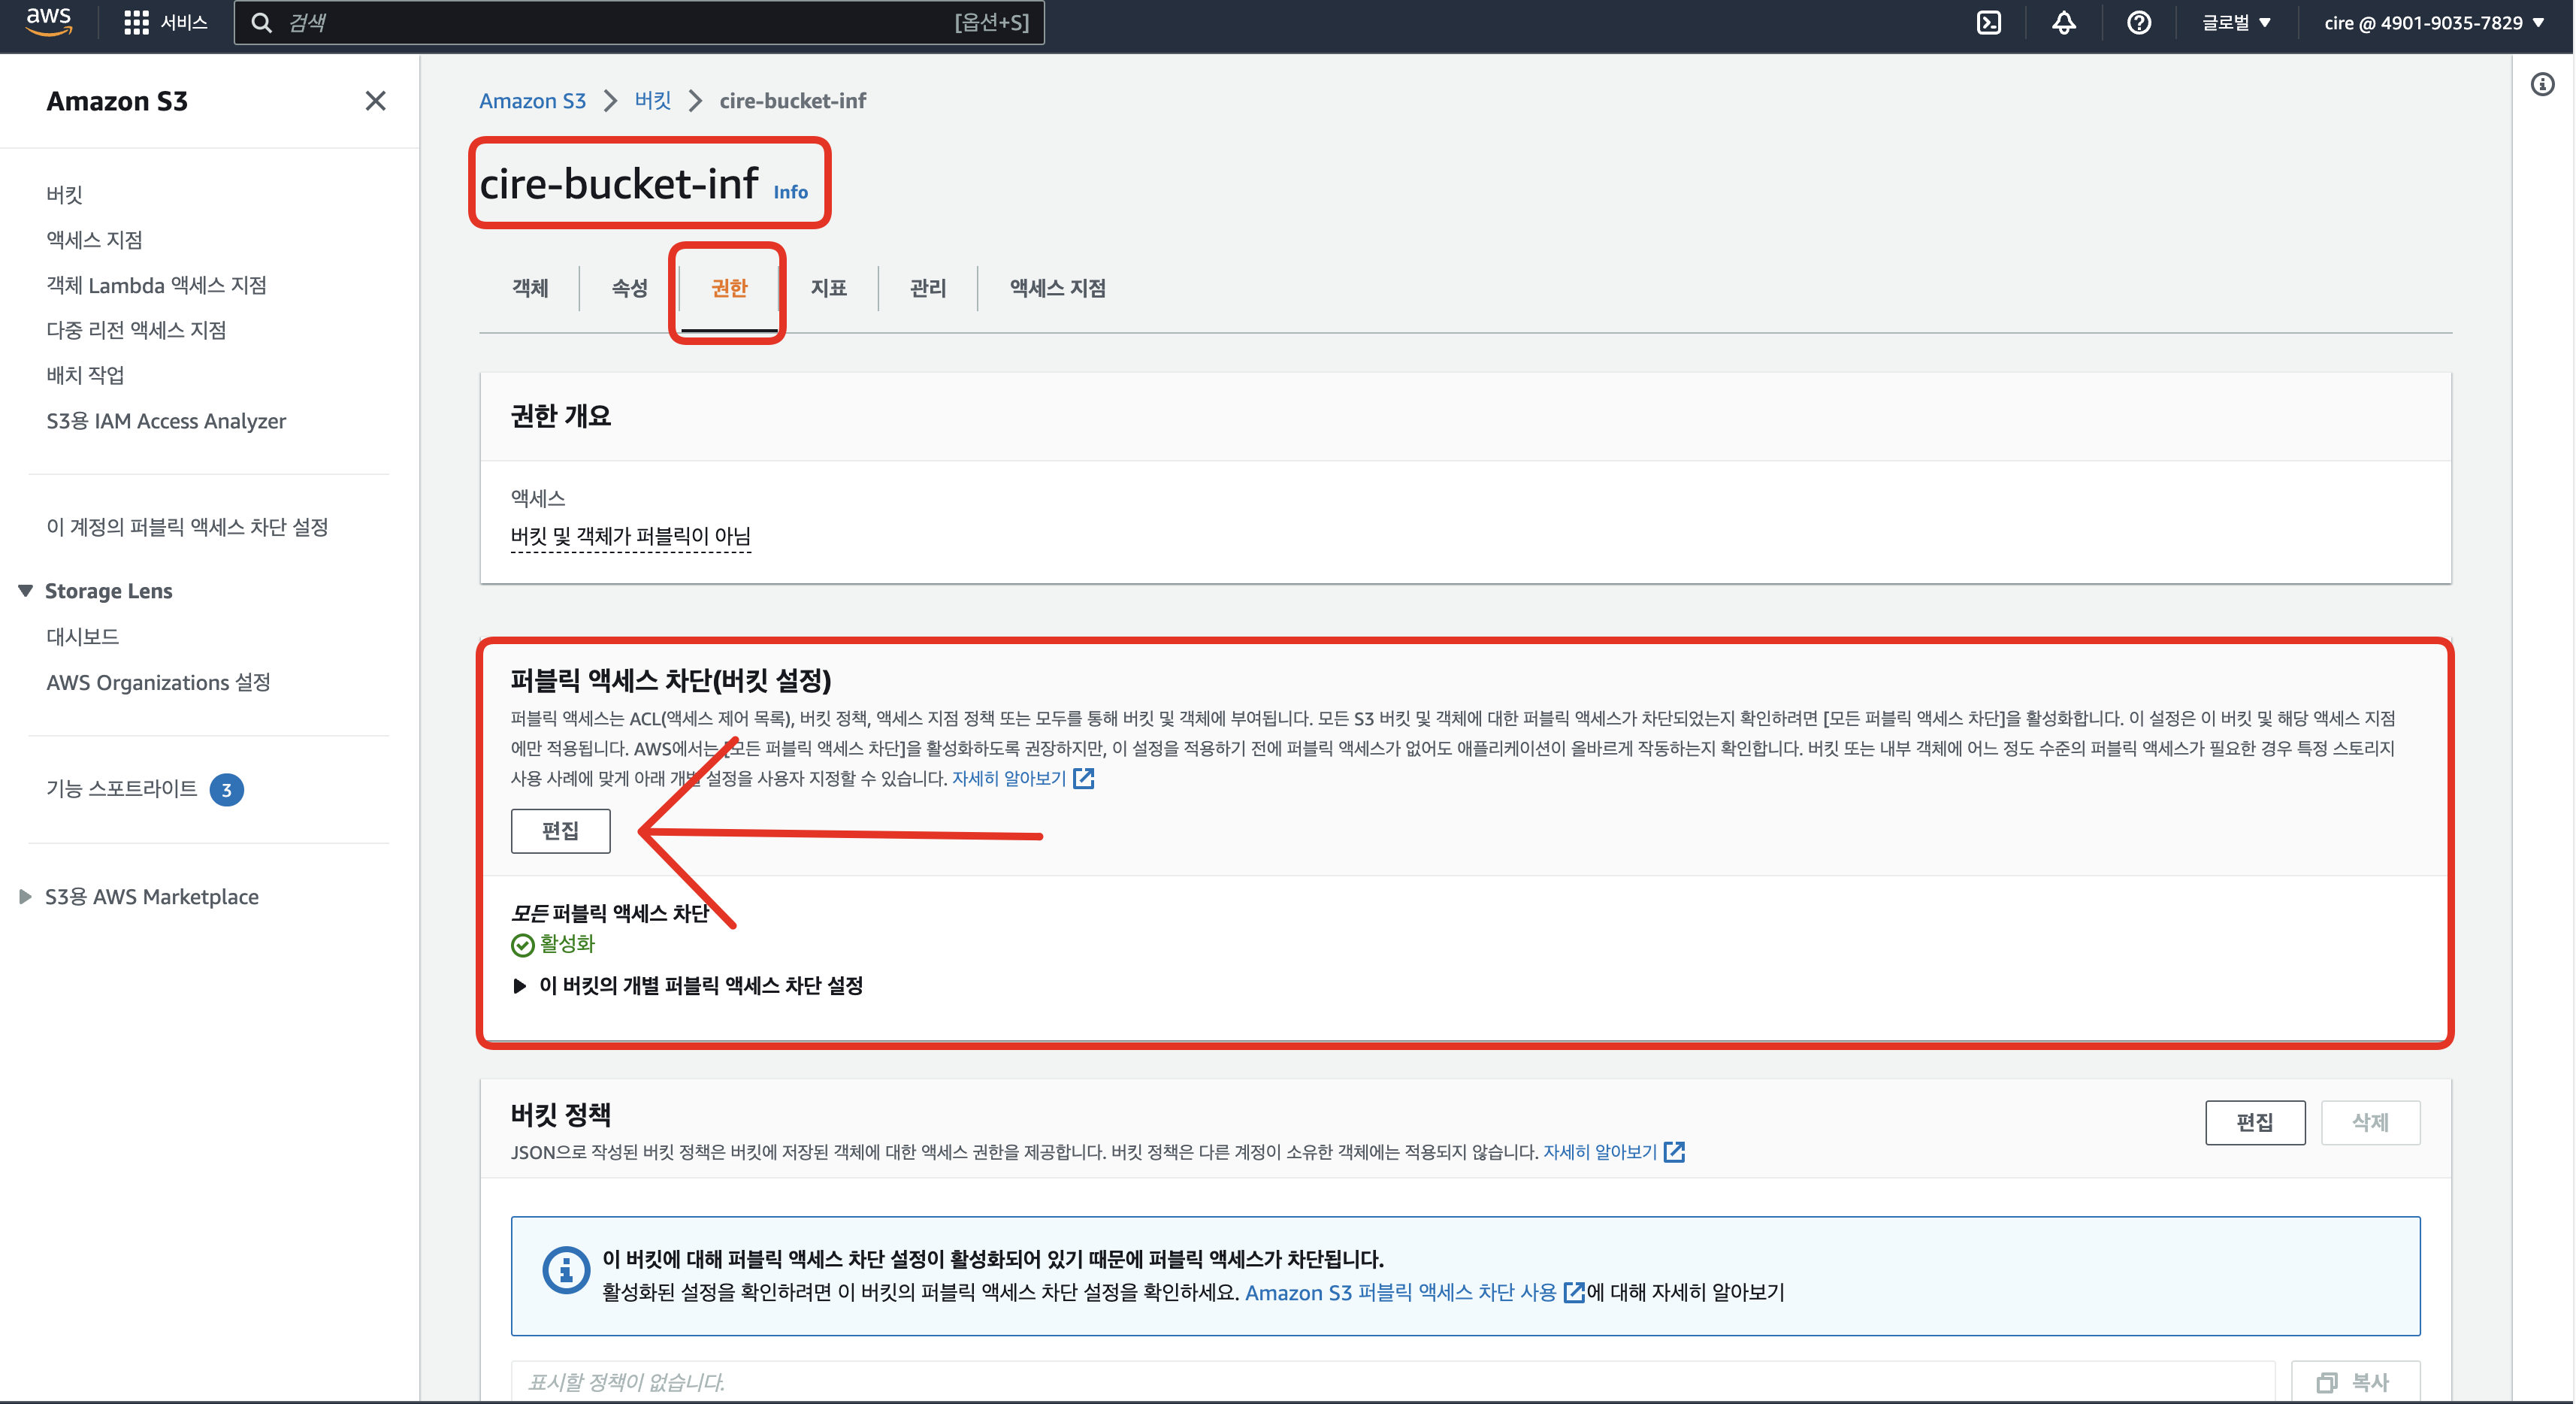Close the Amazon S3 sidebar panel
The height and width of the screenshot is (1404, 2576).
[375, 101]
